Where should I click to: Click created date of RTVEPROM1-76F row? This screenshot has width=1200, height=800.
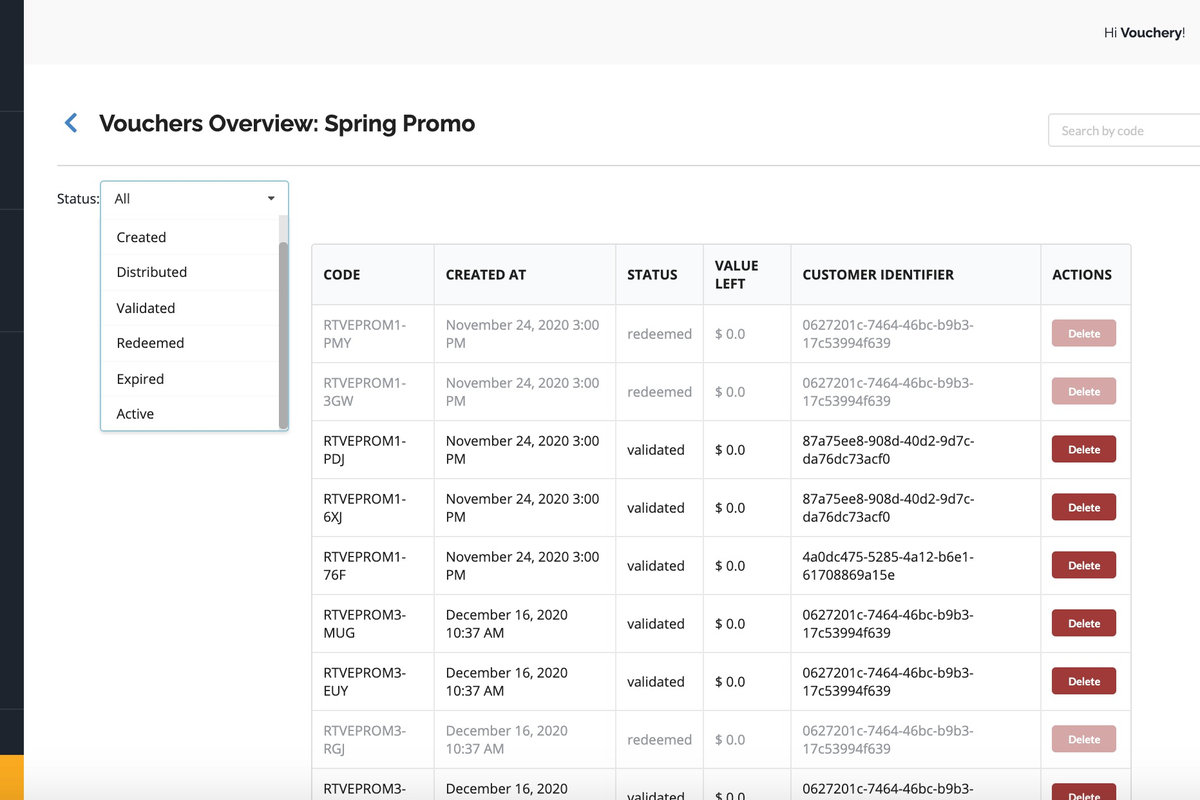(523, 566)
